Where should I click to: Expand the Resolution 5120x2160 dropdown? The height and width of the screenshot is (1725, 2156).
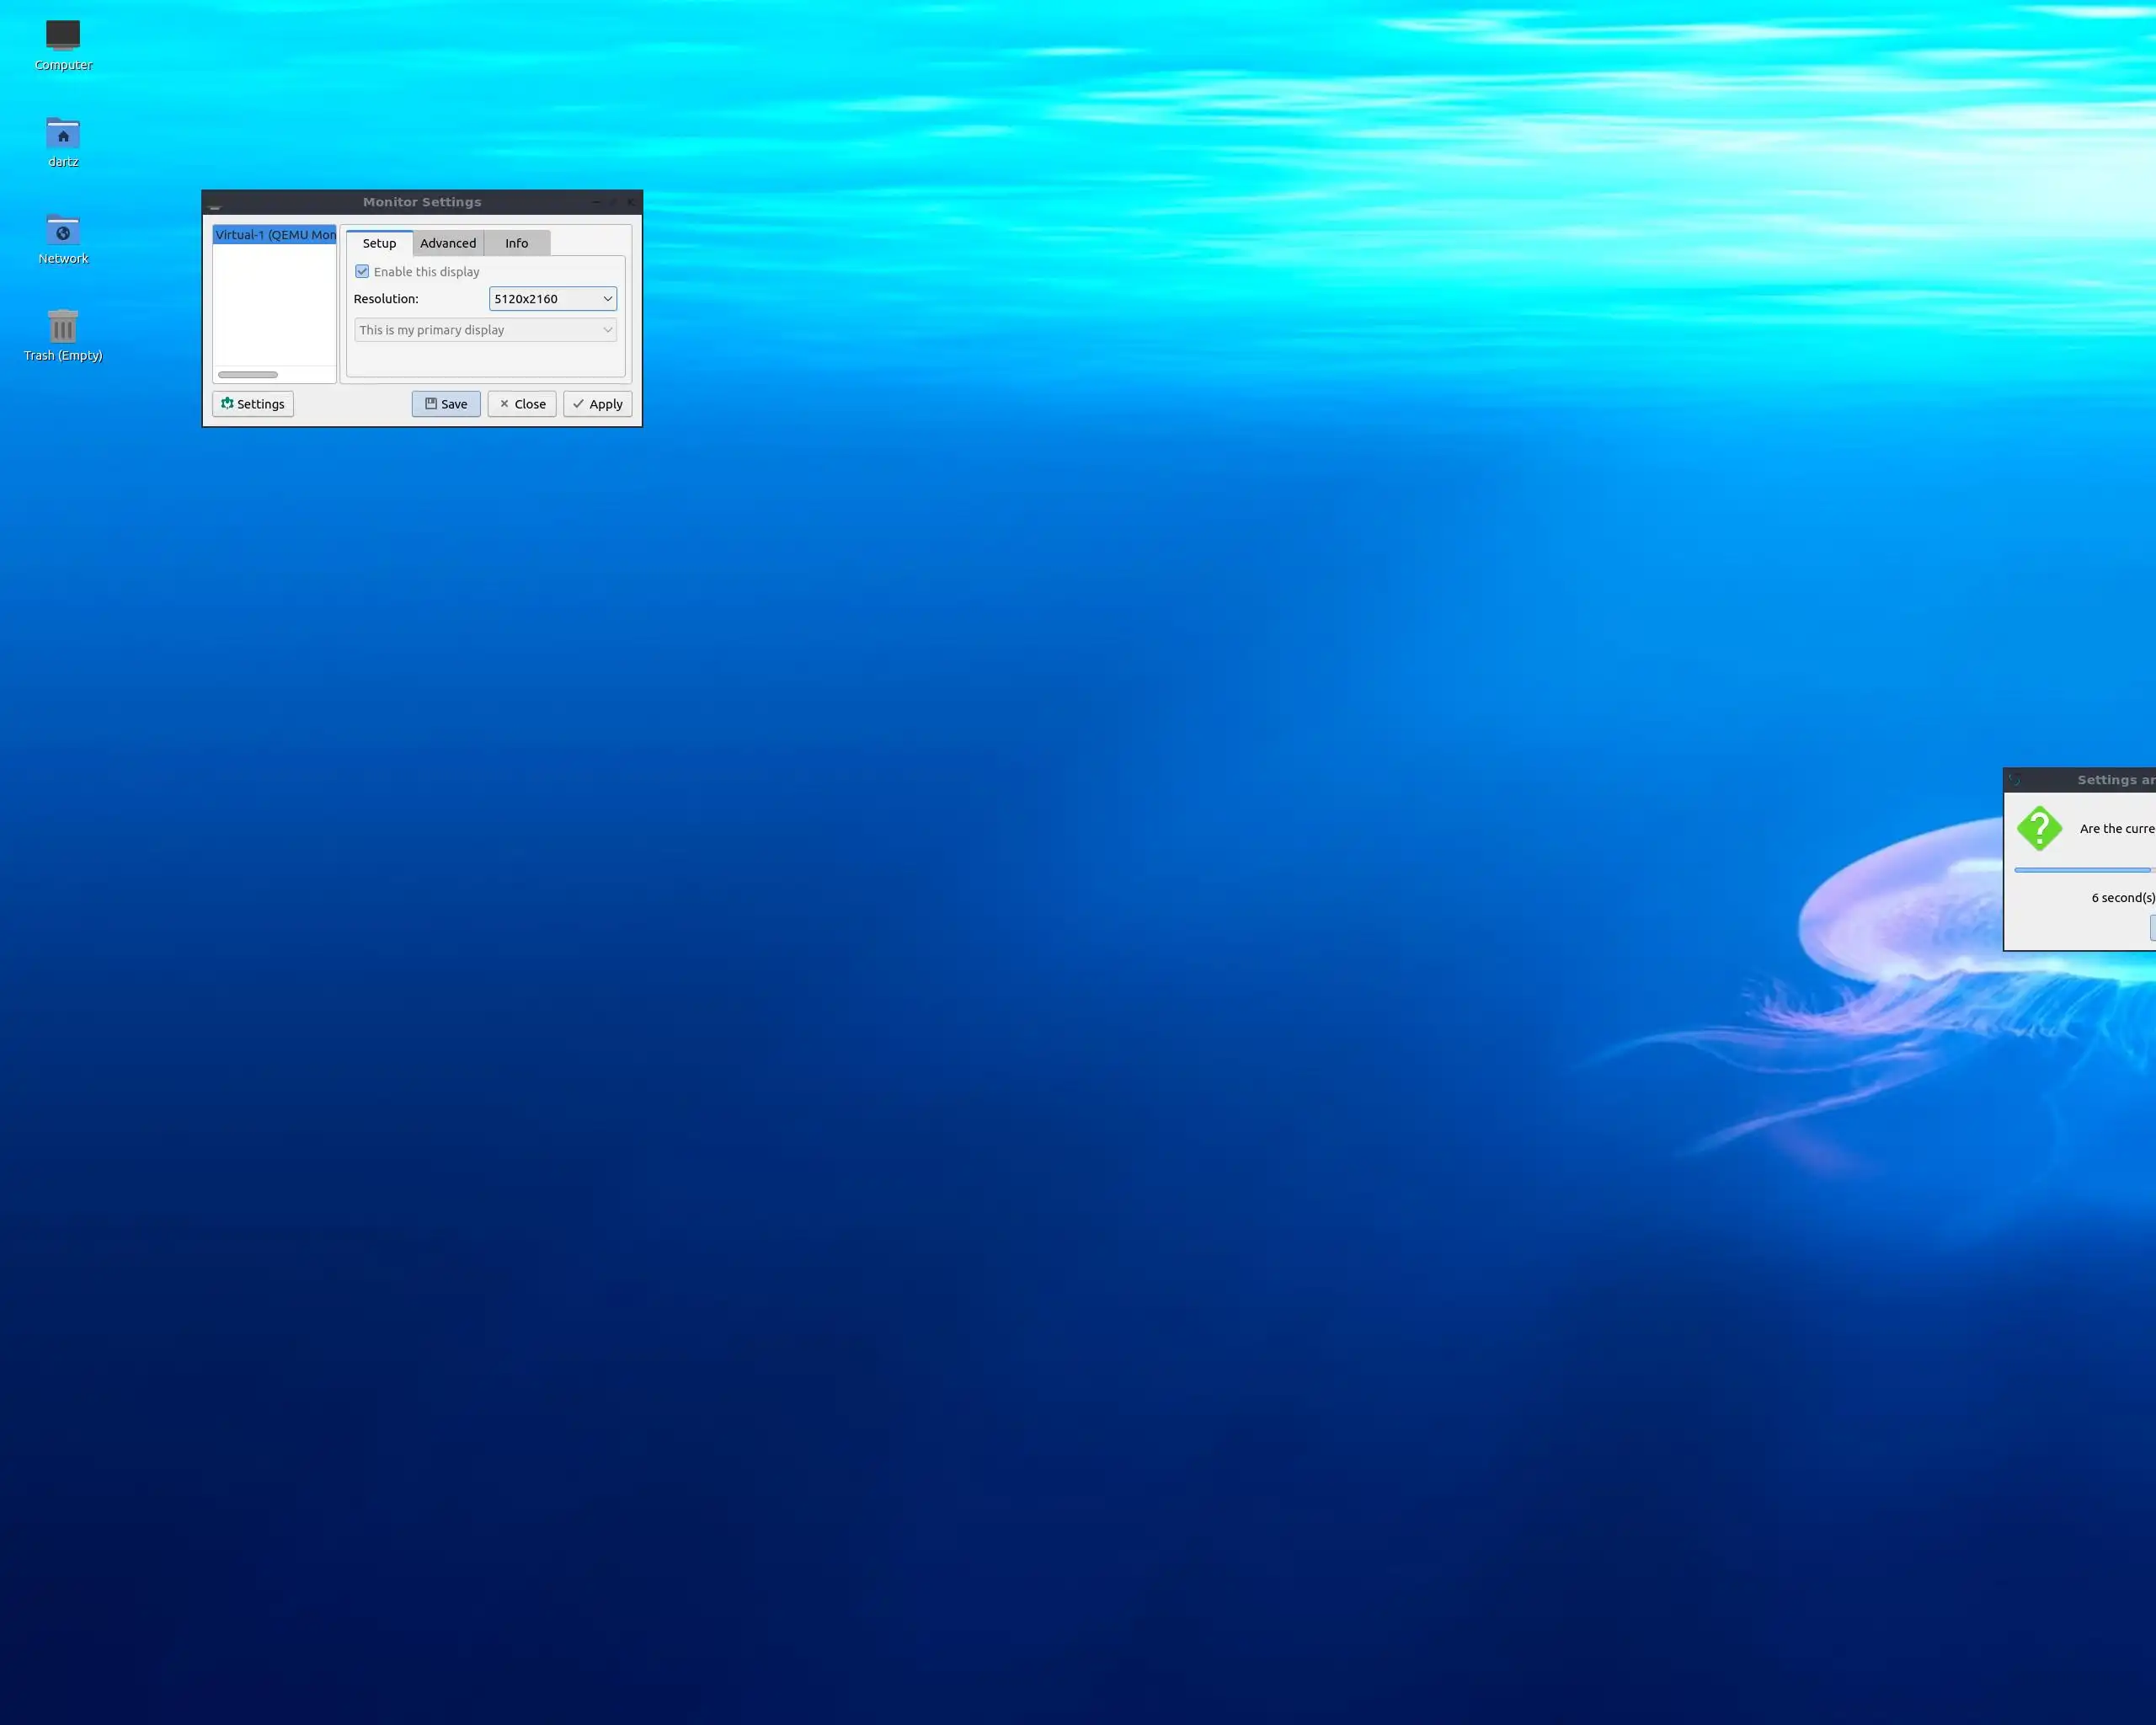pyautogui.click(x=552, y=299)
